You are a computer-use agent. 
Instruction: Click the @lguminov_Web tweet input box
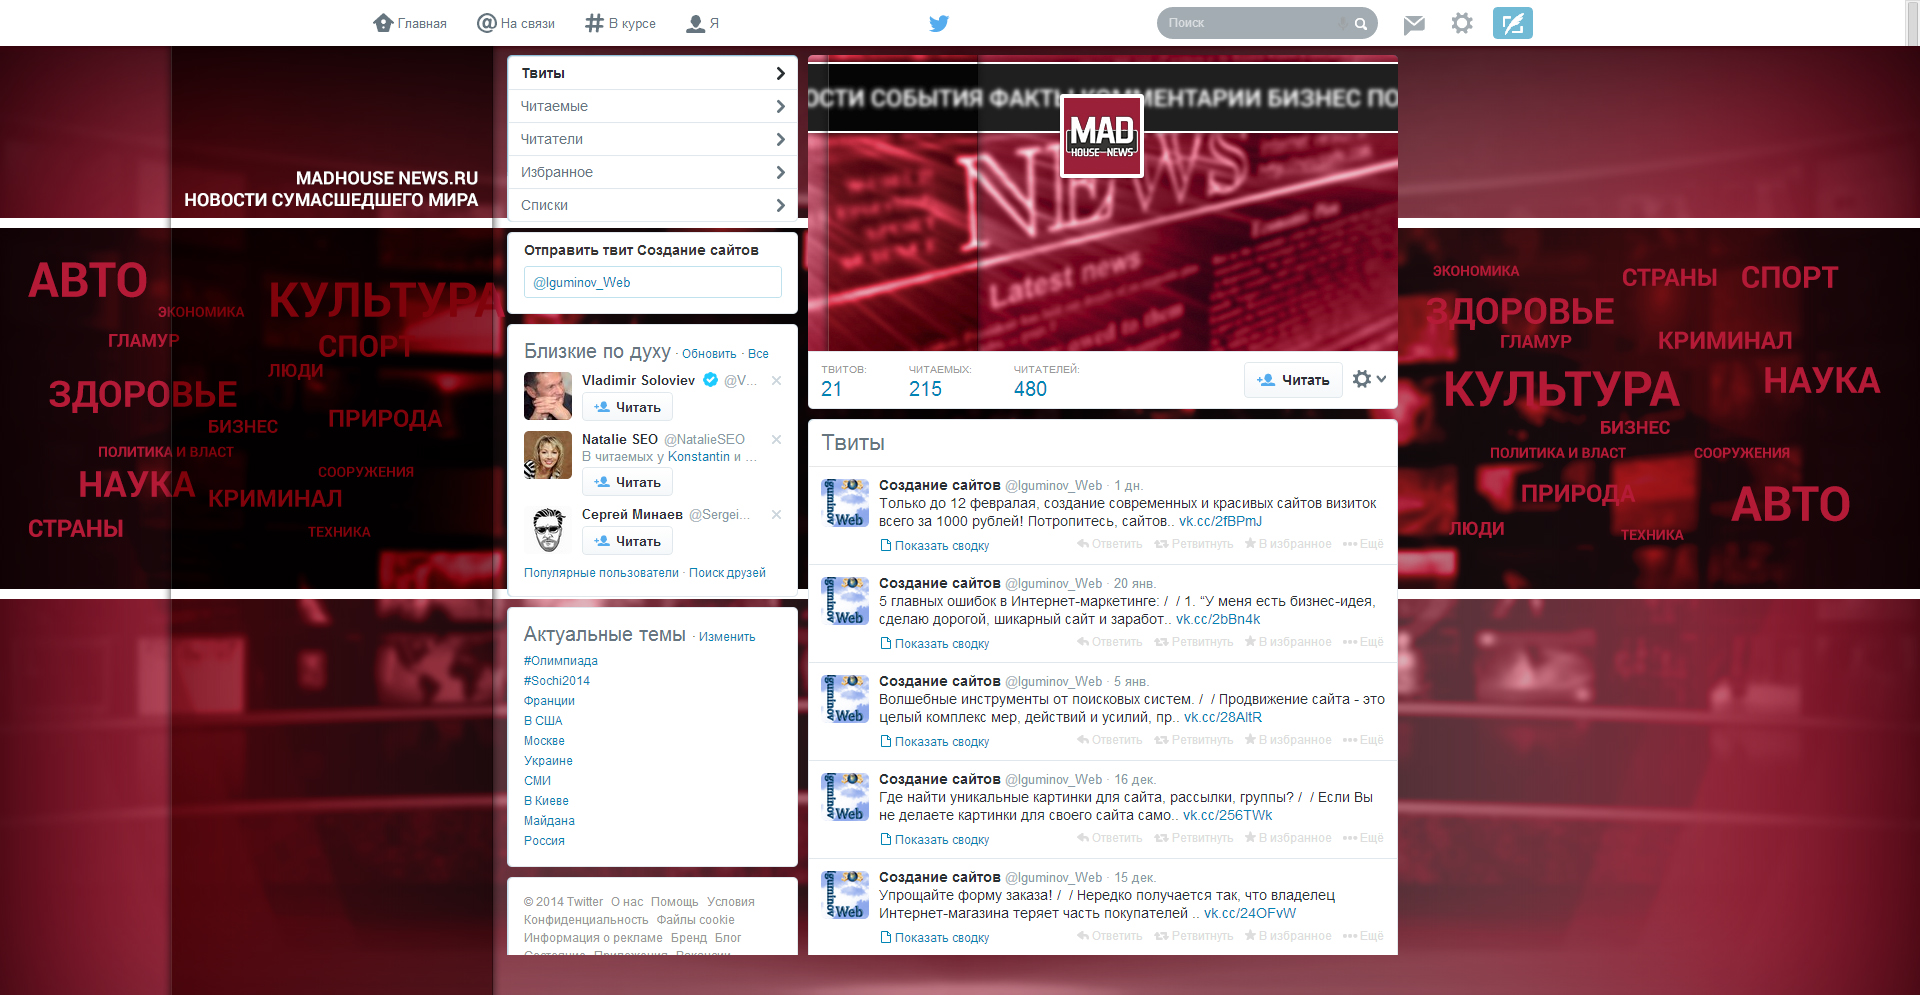click(x=652, y=282)
